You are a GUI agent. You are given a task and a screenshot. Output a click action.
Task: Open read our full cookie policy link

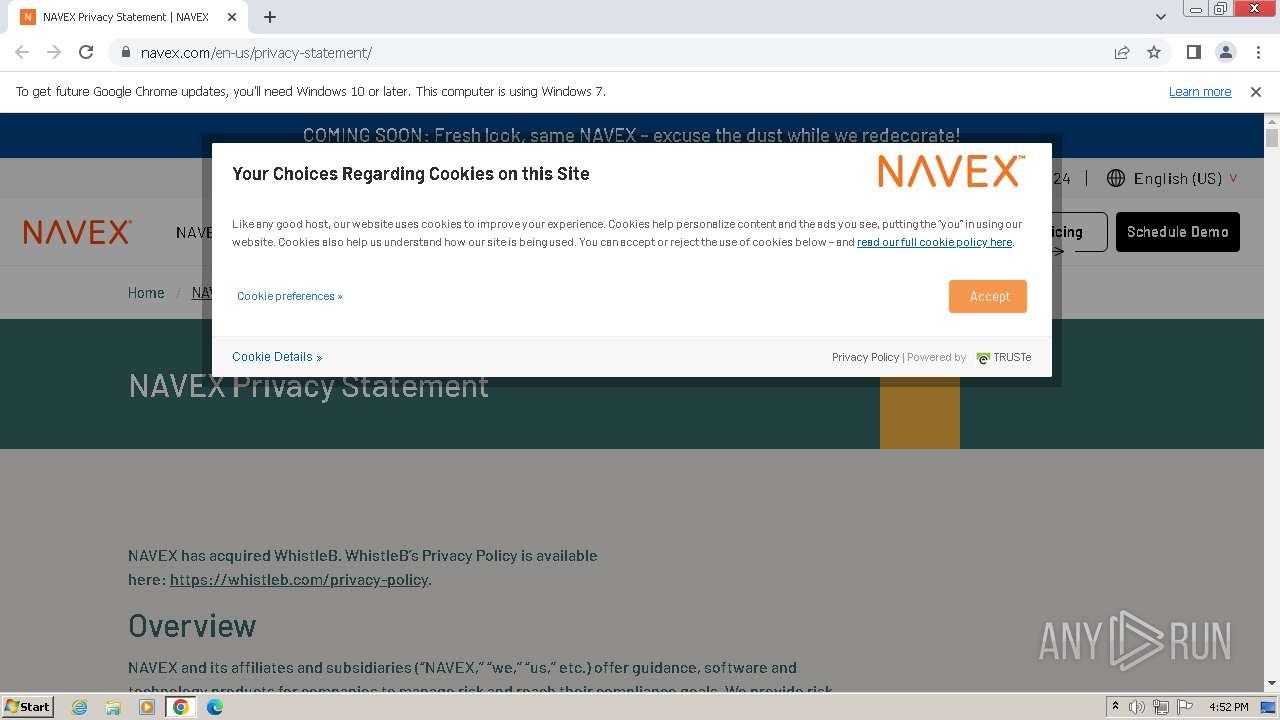[934, 242]
